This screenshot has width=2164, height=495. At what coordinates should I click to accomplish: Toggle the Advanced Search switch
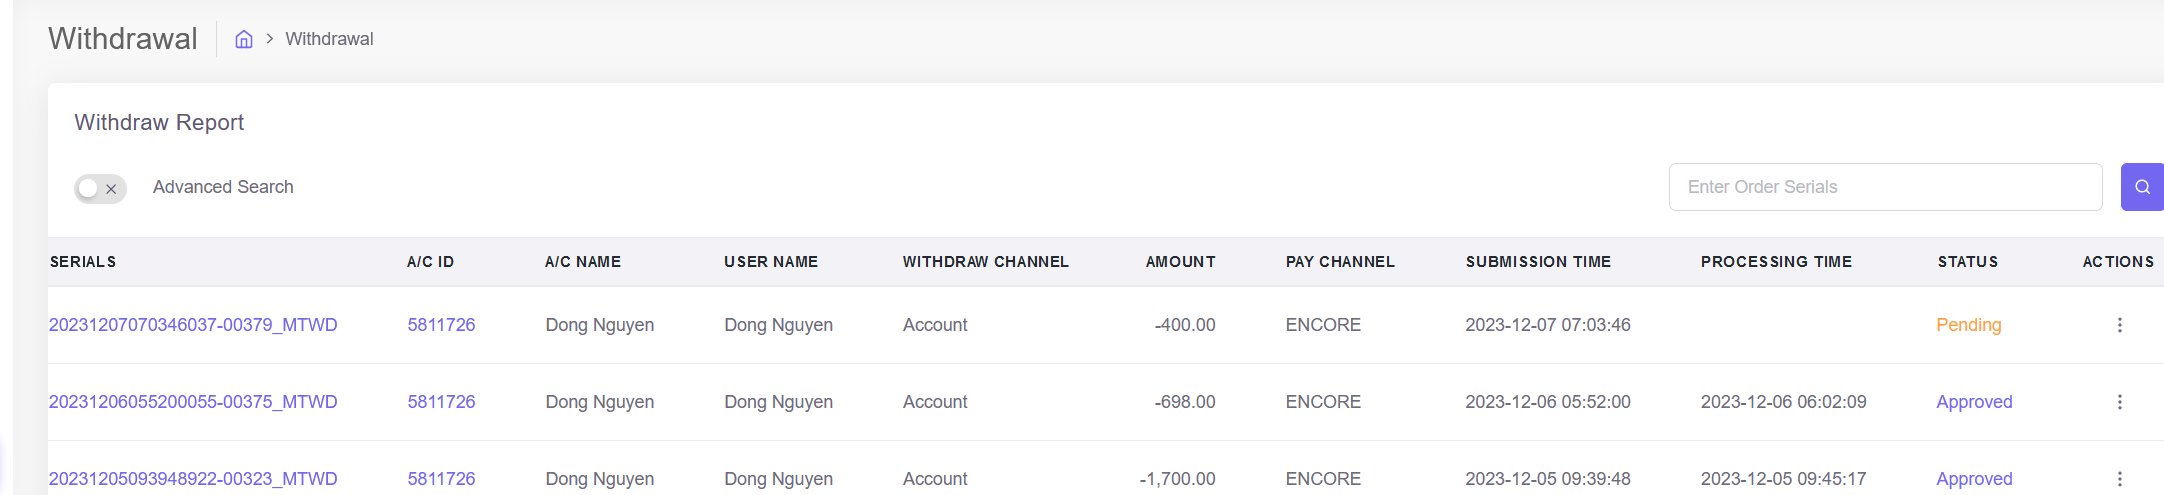pyautogui.click(x=100, y=188)
